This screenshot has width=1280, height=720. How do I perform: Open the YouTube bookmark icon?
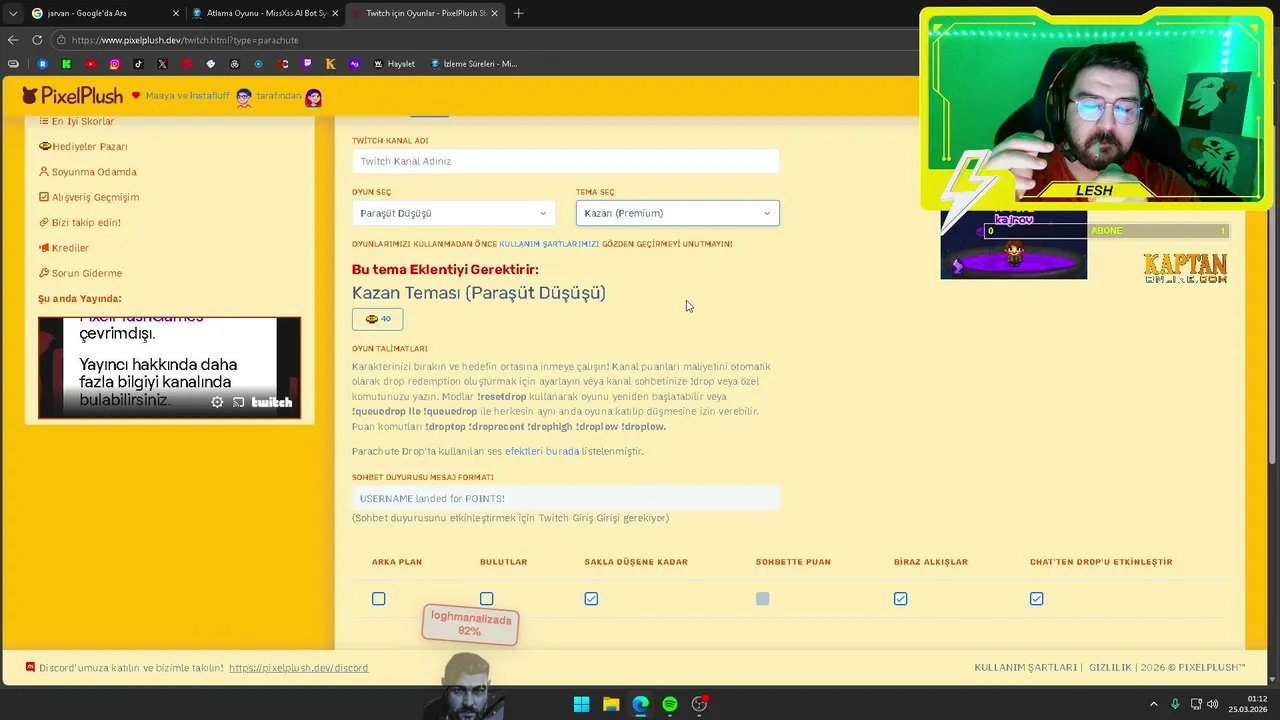coord(90,64)
